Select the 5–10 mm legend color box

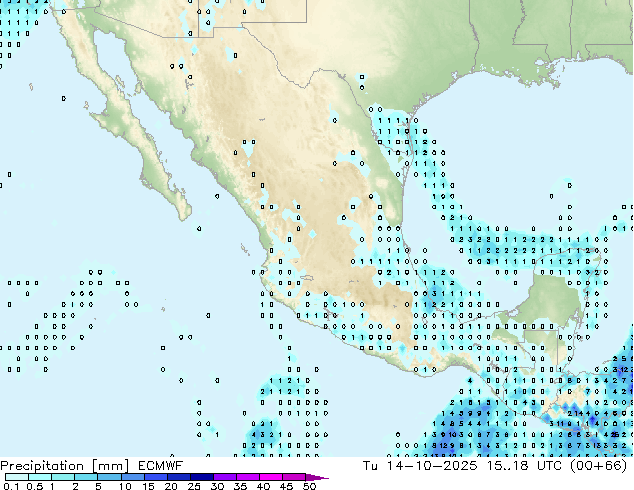[x=109, y=477]
